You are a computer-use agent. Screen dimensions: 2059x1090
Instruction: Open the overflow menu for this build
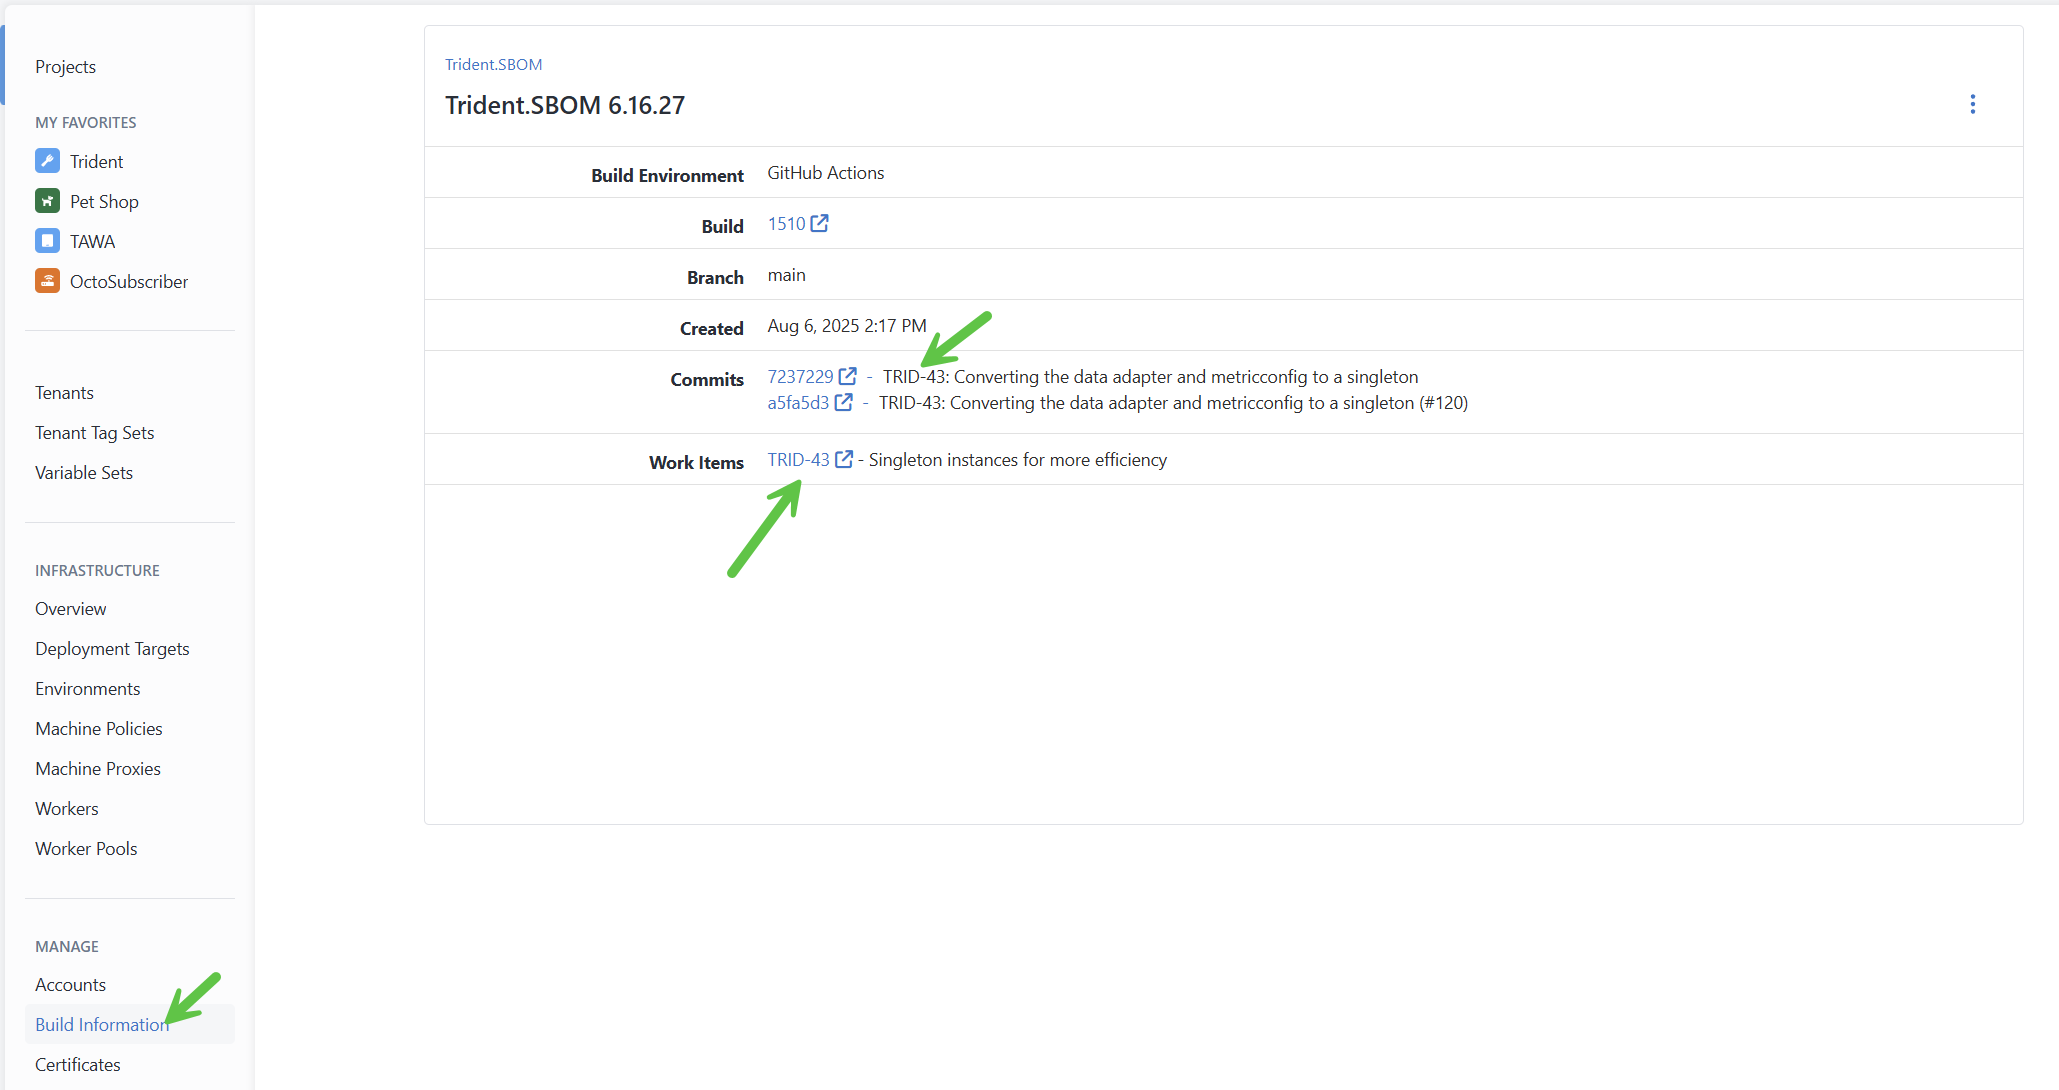(x=1973, y=103)
